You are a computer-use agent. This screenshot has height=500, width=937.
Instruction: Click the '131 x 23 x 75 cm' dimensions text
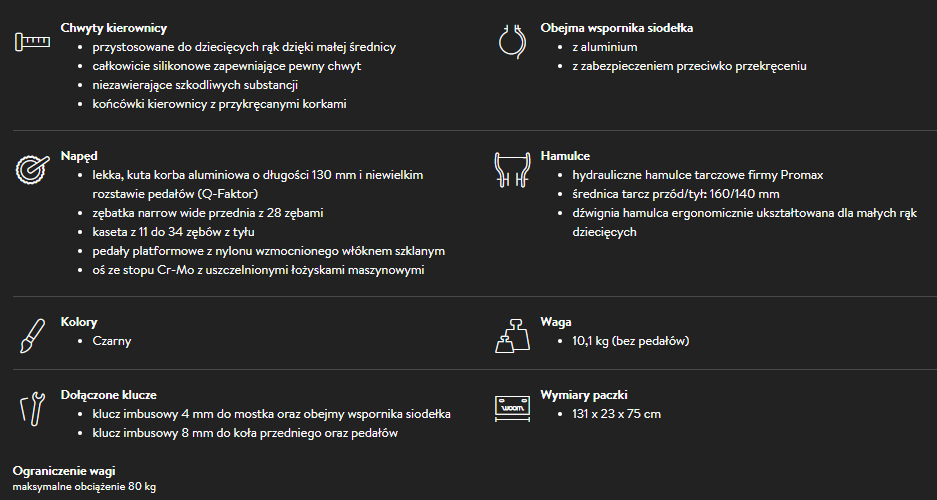tap(616, 414)
